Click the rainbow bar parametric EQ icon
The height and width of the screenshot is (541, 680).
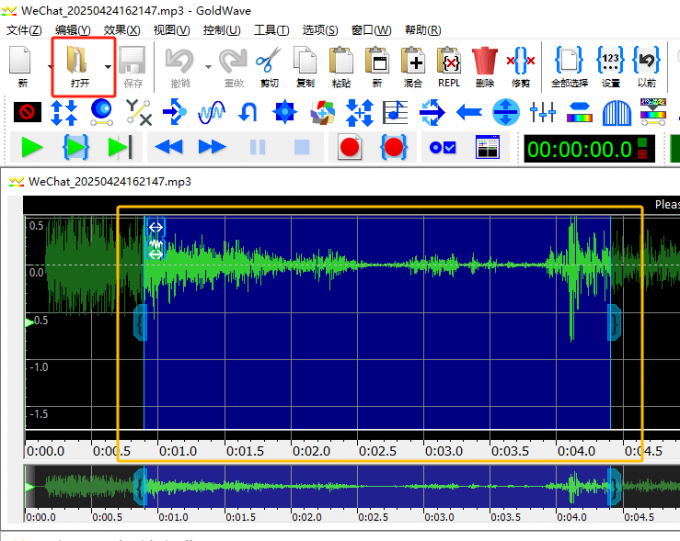click(x=579, y=112)
